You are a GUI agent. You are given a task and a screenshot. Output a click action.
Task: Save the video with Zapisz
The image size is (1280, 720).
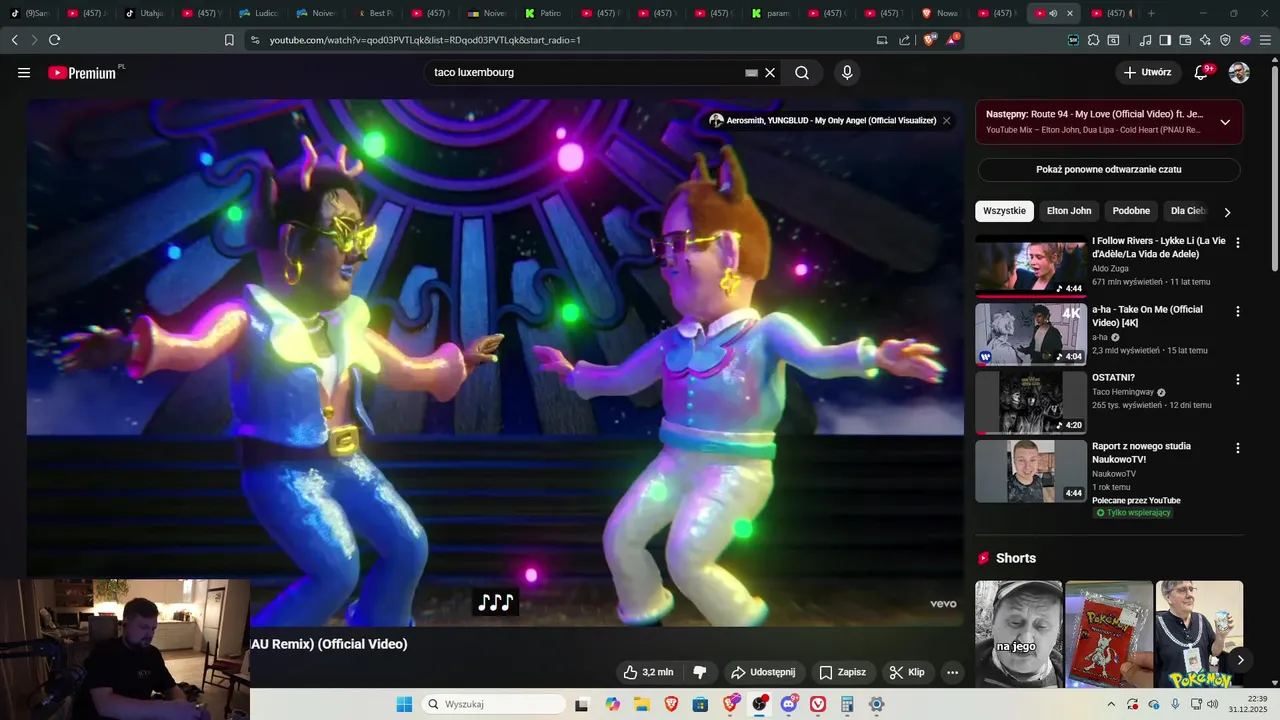coord(842,672)
